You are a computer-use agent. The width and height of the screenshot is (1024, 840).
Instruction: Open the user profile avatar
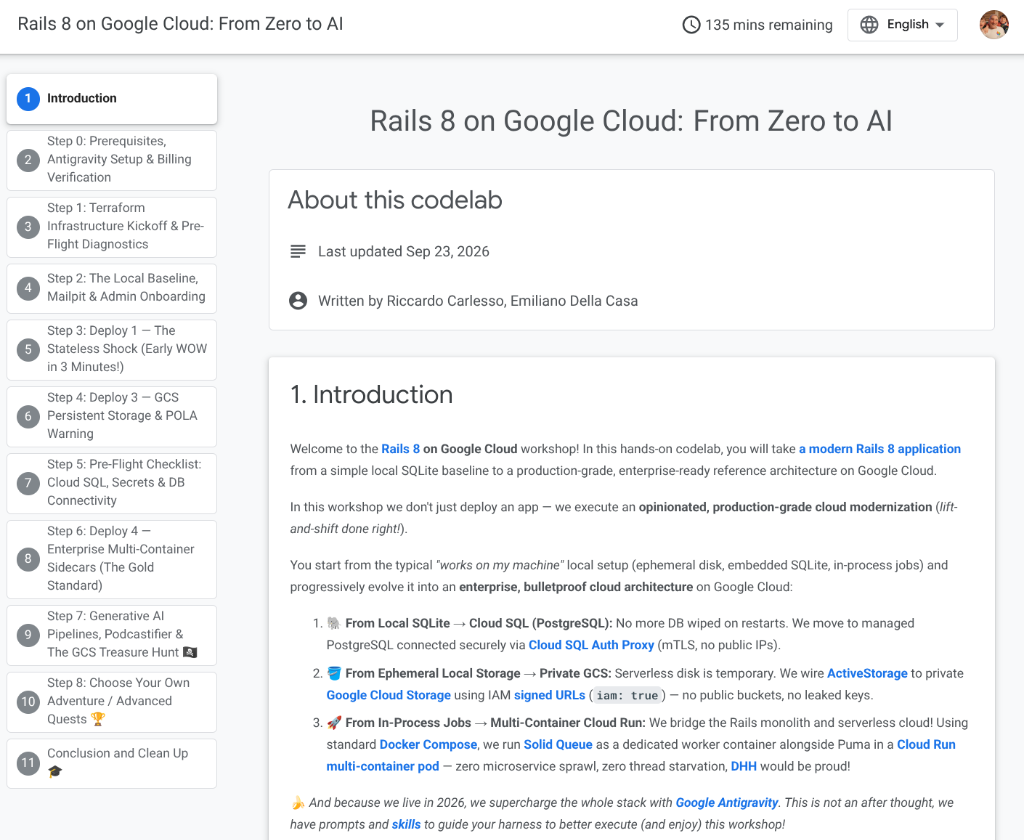pos(994,25)
